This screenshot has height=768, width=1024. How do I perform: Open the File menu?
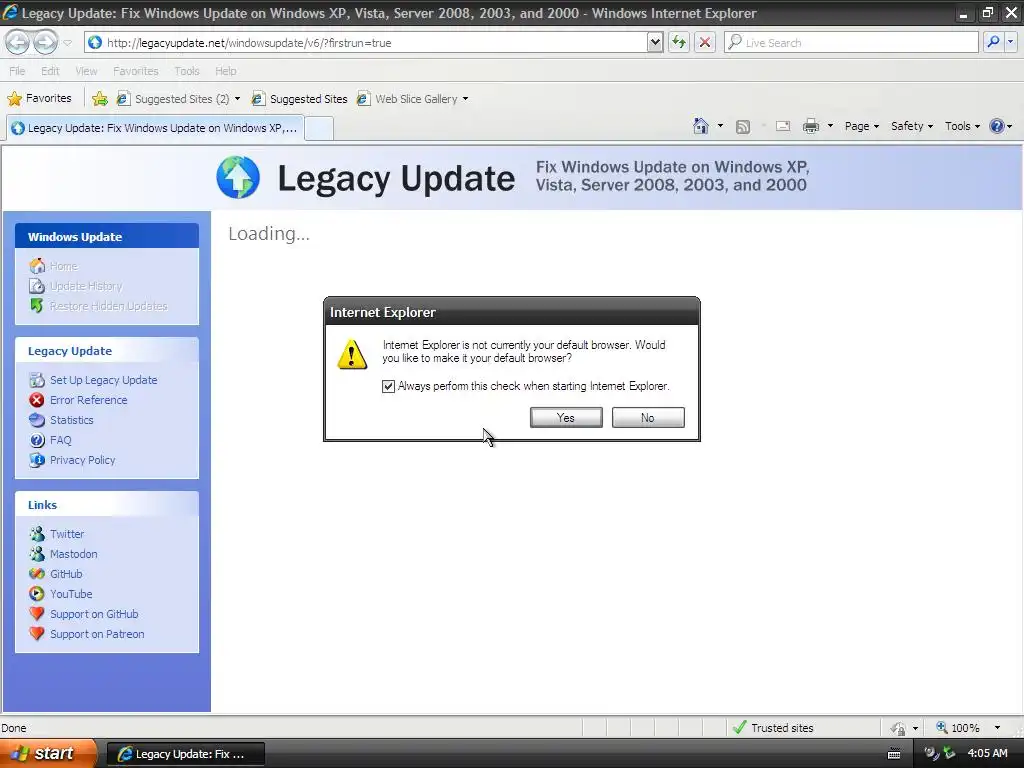tap(17, 71)
